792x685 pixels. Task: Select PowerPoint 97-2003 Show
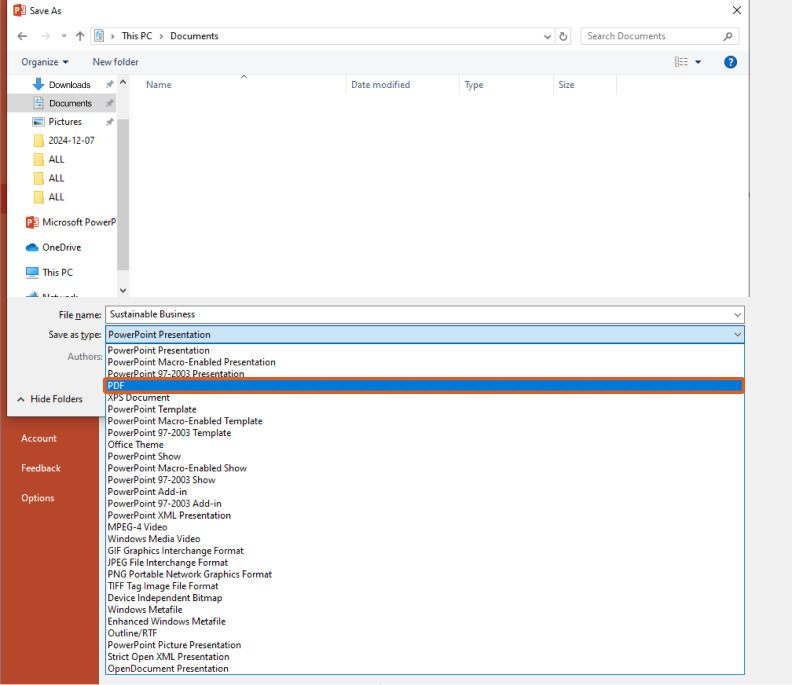[425, 480]
